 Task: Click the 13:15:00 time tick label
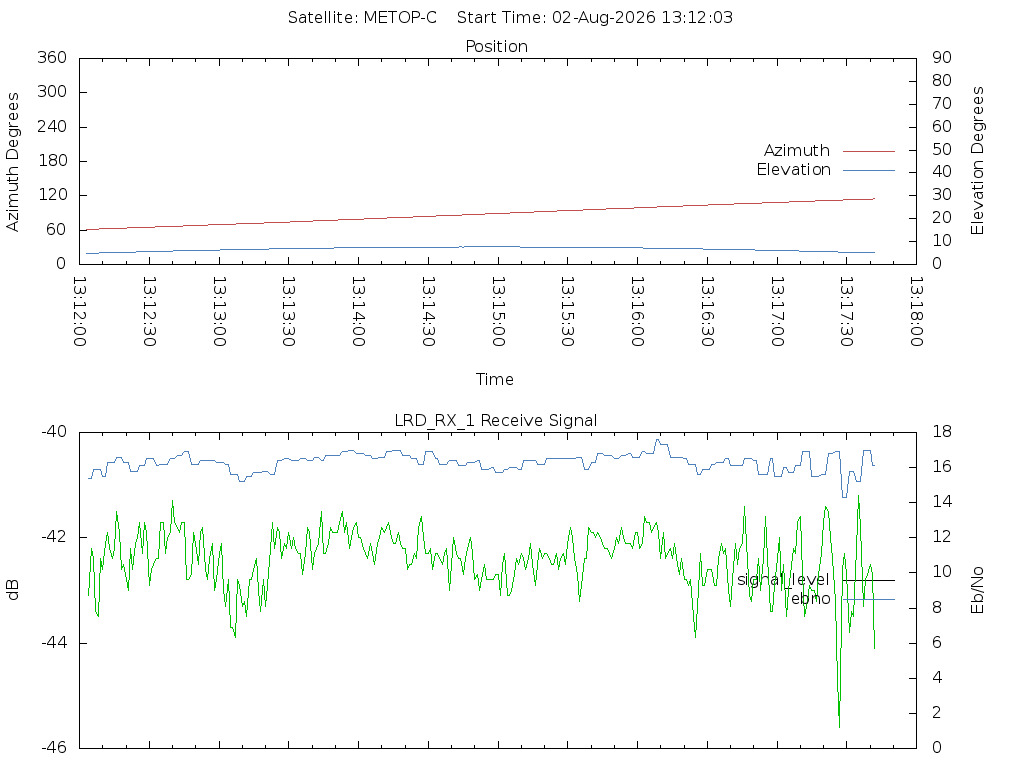pos(498,312)
